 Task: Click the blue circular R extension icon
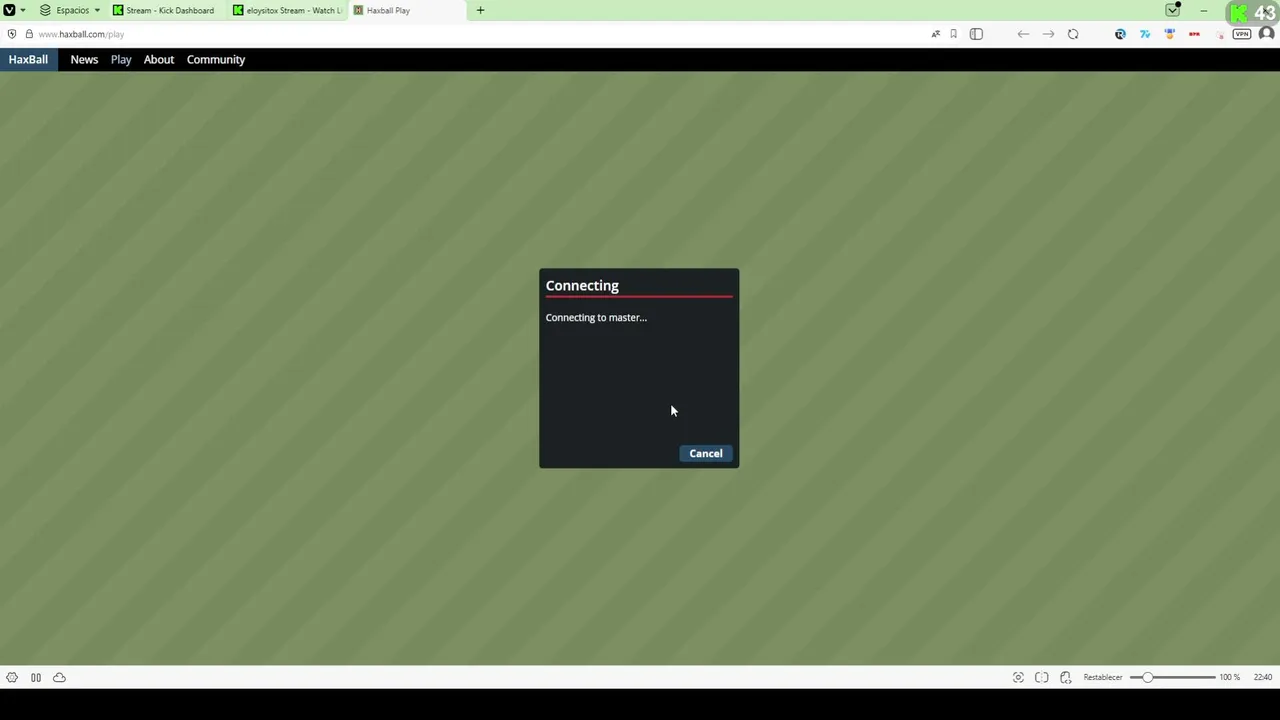click(1120, 34)
